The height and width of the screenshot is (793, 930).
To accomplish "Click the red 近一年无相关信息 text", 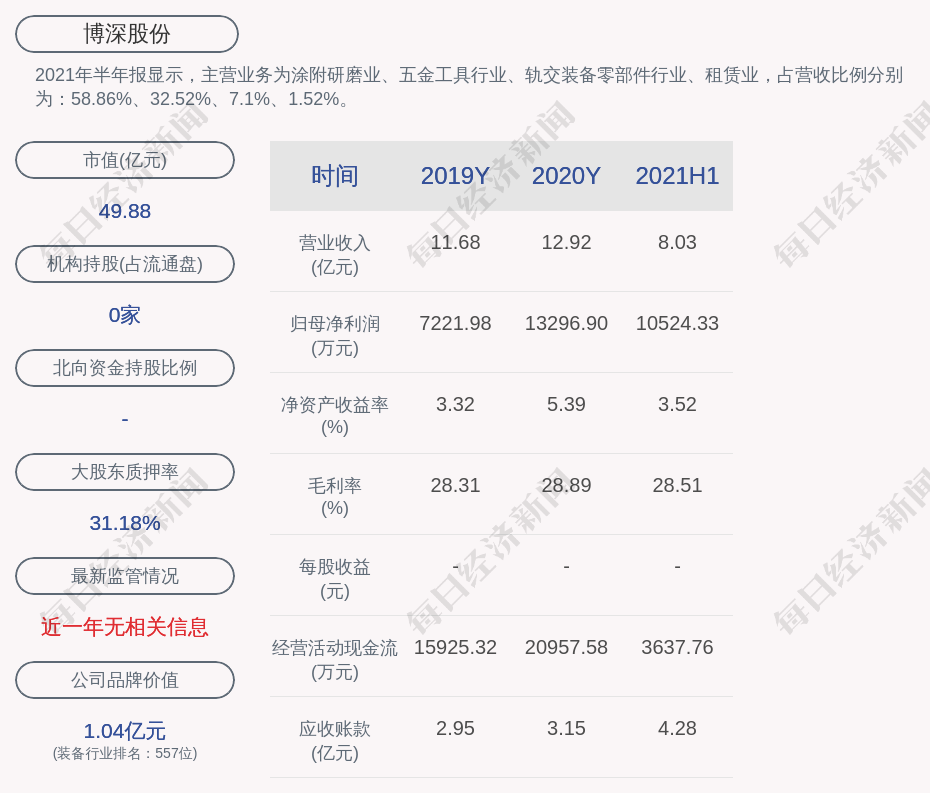I will [125, 627].
